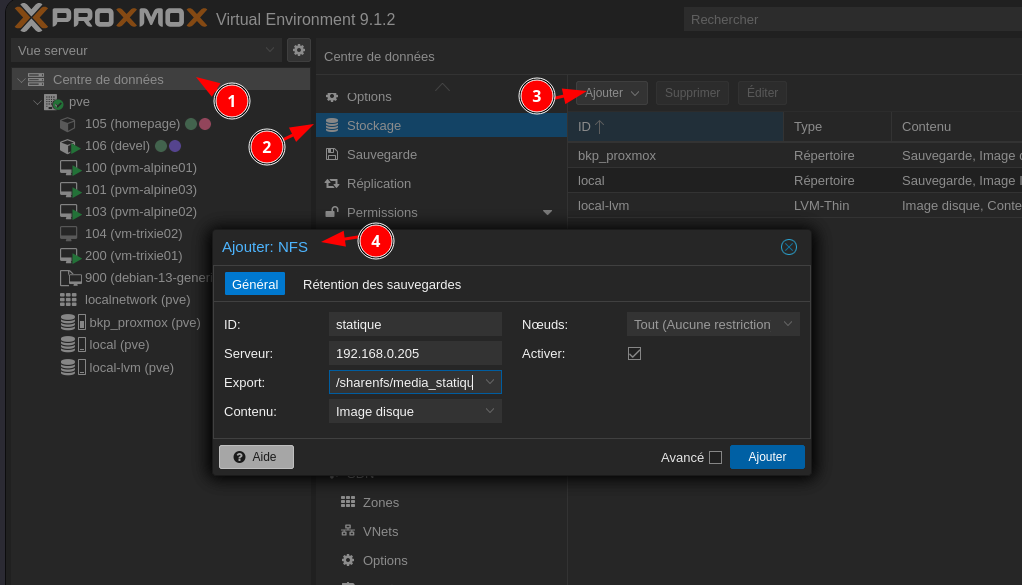1022x585 pixels.
Task: Click the 100 (pvm-alpine01) VM icon
Action: tap(69, 168)
